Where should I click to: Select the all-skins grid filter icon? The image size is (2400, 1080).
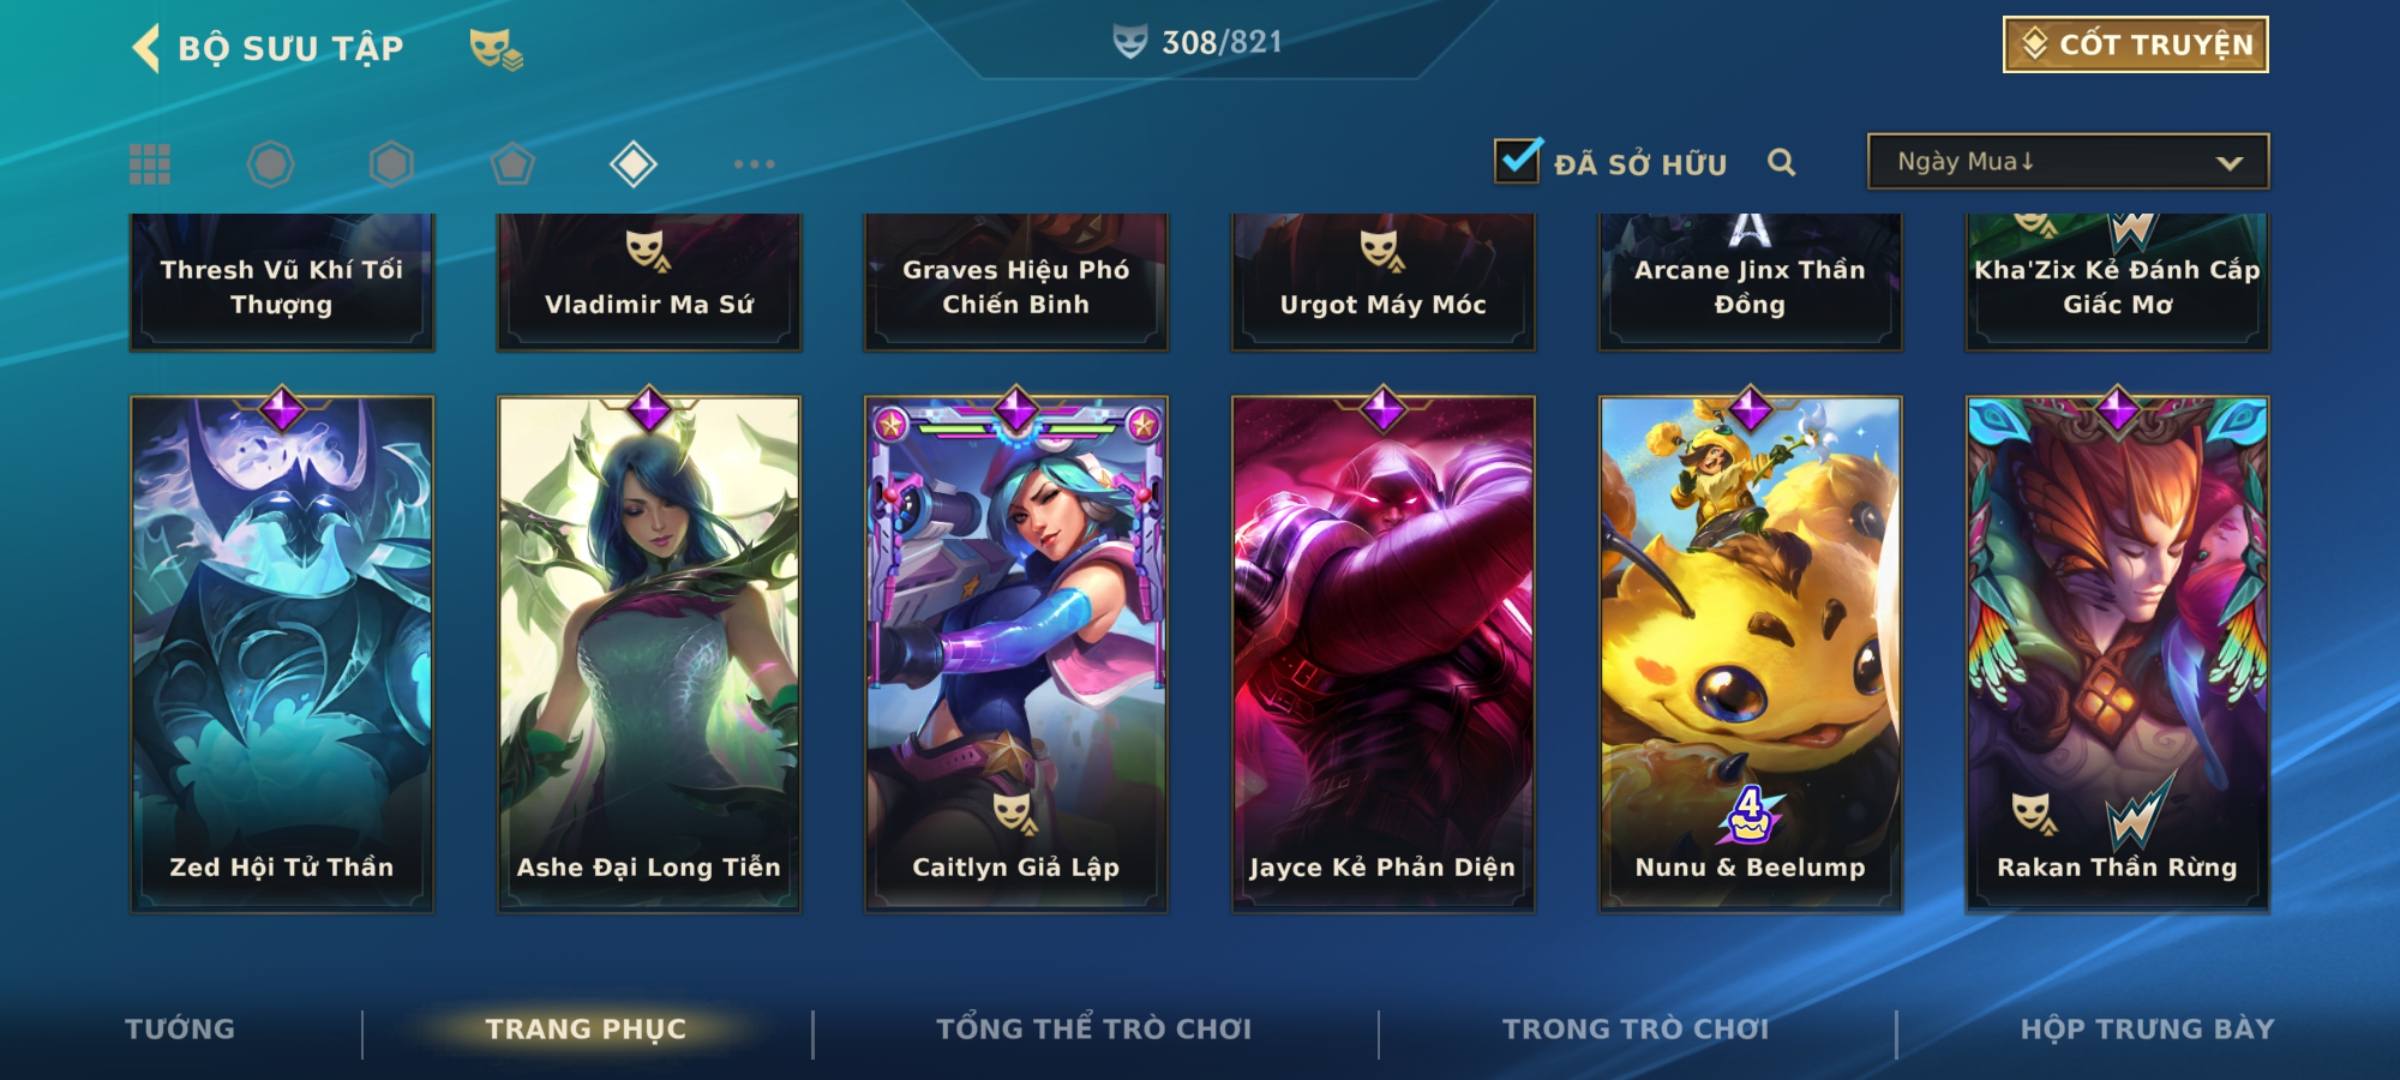pos(150,164)
